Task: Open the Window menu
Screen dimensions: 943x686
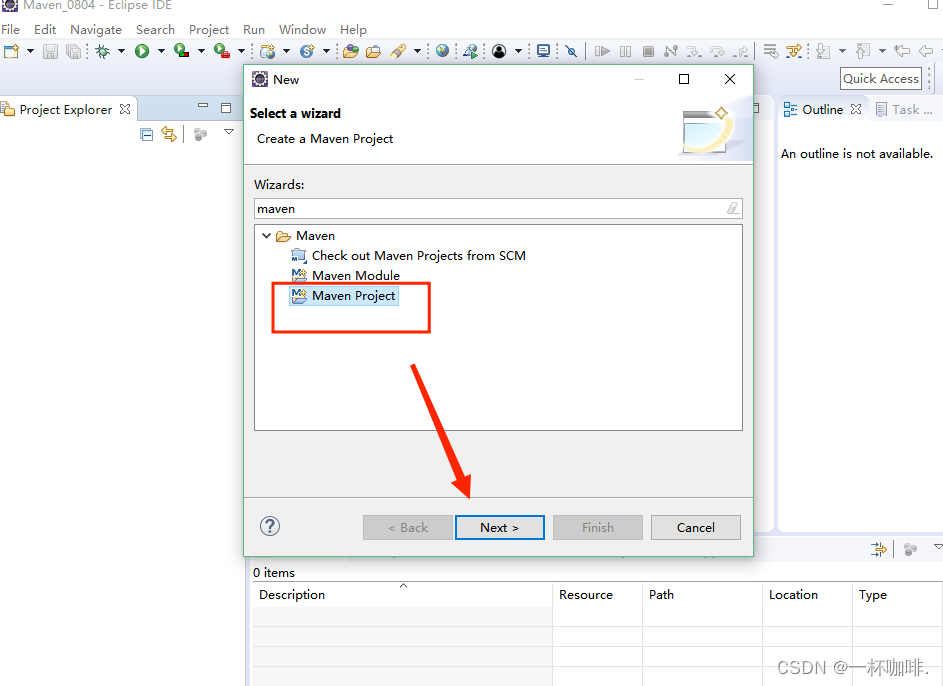Action: point(302,29)
